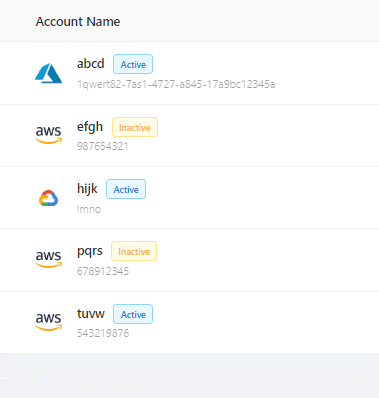
Task: Open the pqrs account name
Action: (x=90, y=251)
